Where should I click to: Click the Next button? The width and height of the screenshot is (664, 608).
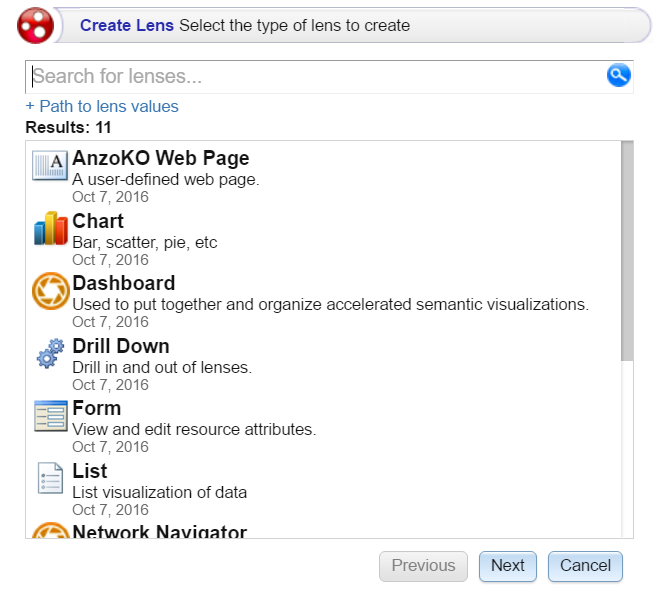click(508, 566)
